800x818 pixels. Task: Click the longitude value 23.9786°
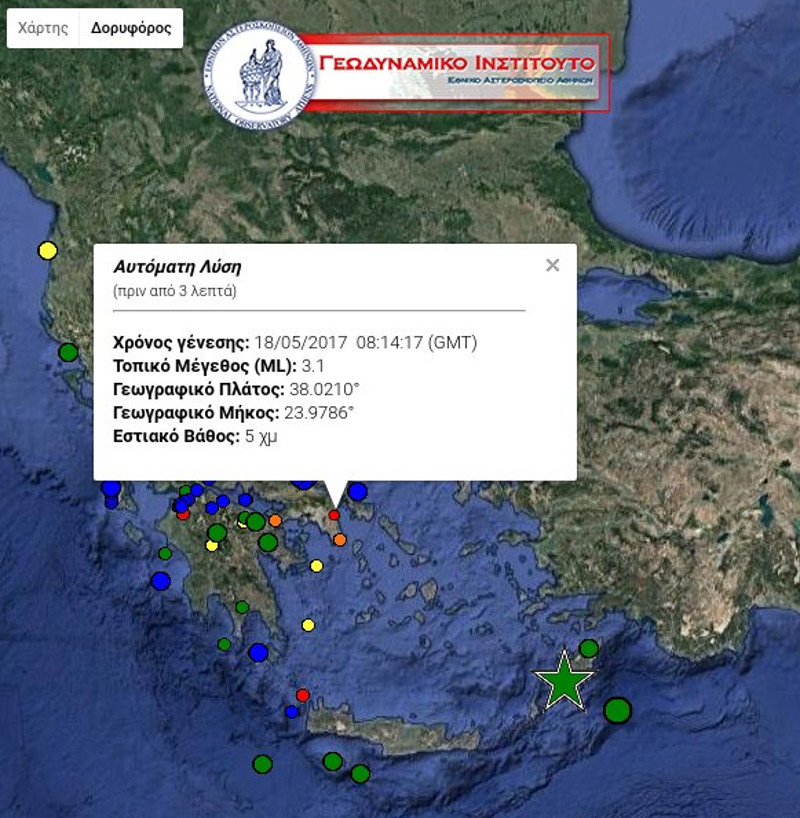319,413
